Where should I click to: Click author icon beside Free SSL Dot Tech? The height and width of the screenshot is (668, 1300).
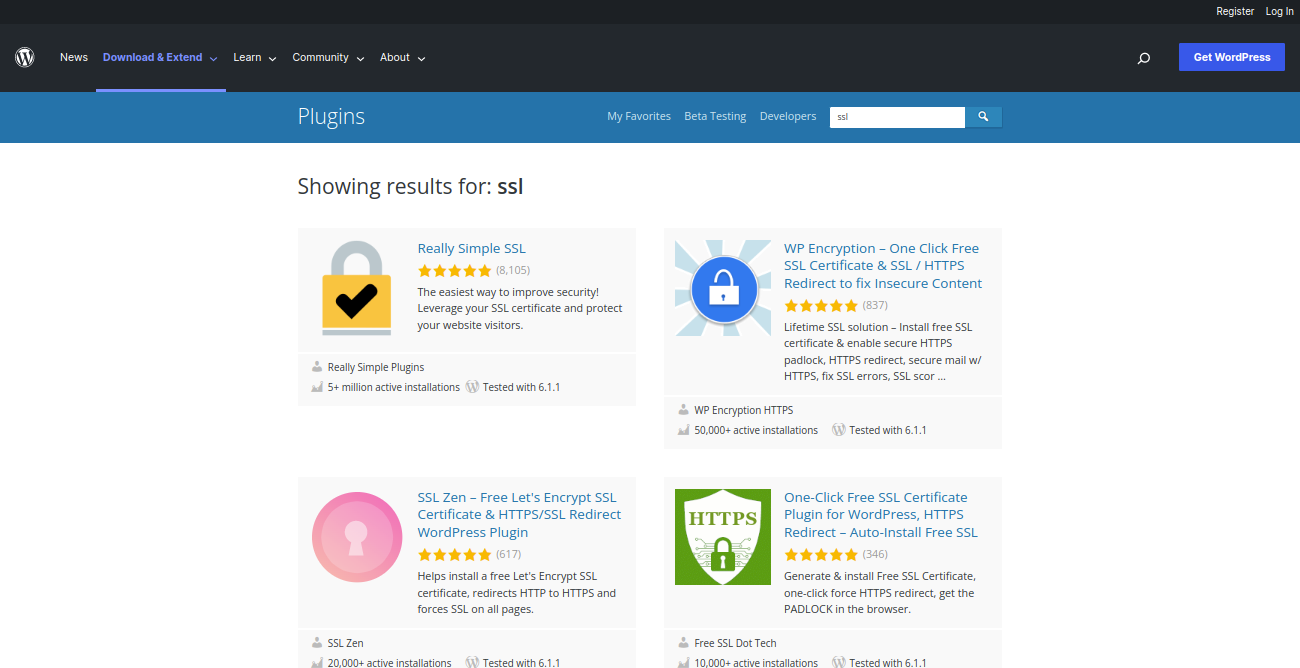point(684,643)
